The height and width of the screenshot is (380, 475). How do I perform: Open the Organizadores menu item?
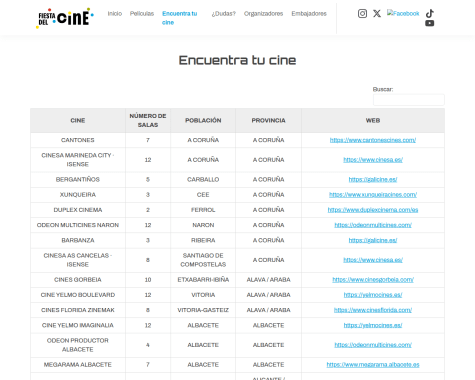click(263, 14)
